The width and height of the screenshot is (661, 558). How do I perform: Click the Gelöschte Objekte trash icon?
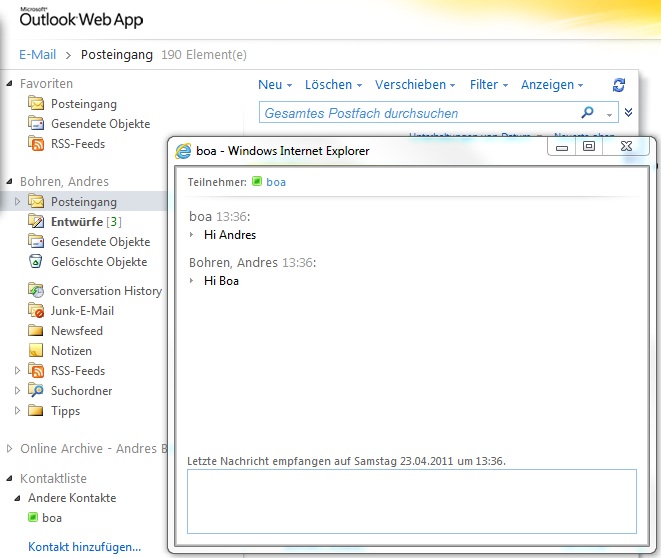coord(36,261)
